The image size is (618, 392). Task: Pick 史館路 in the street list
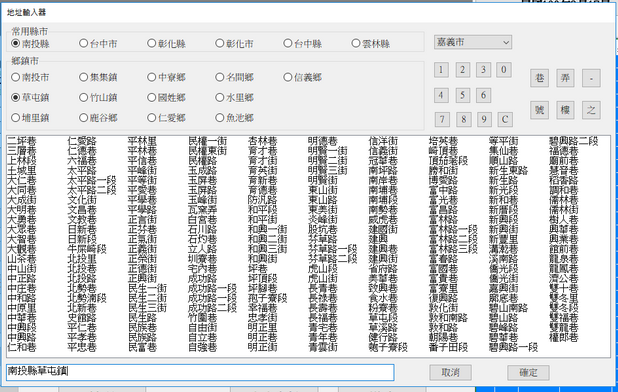click(82, 318)
